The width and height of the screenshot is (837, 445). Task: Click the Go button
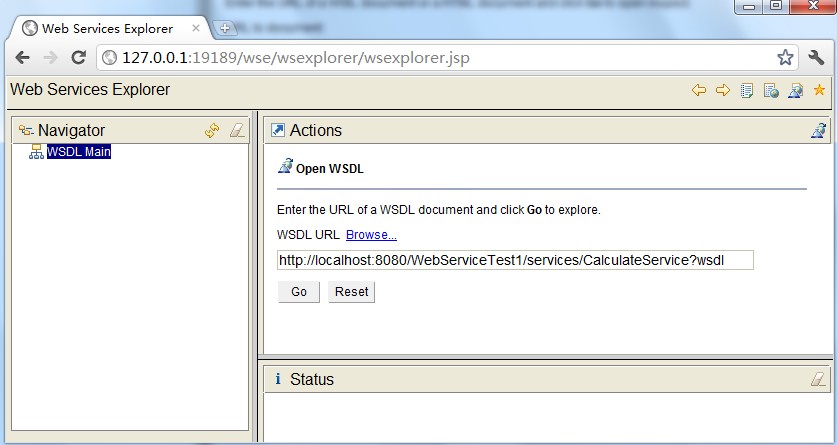pyautogui.click(x=298, y=292)
